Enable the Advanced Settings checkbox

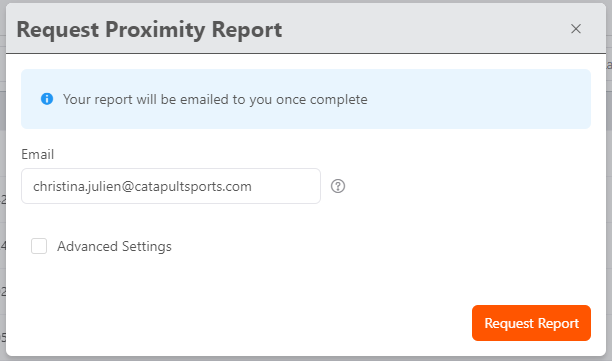pos(39,246)
